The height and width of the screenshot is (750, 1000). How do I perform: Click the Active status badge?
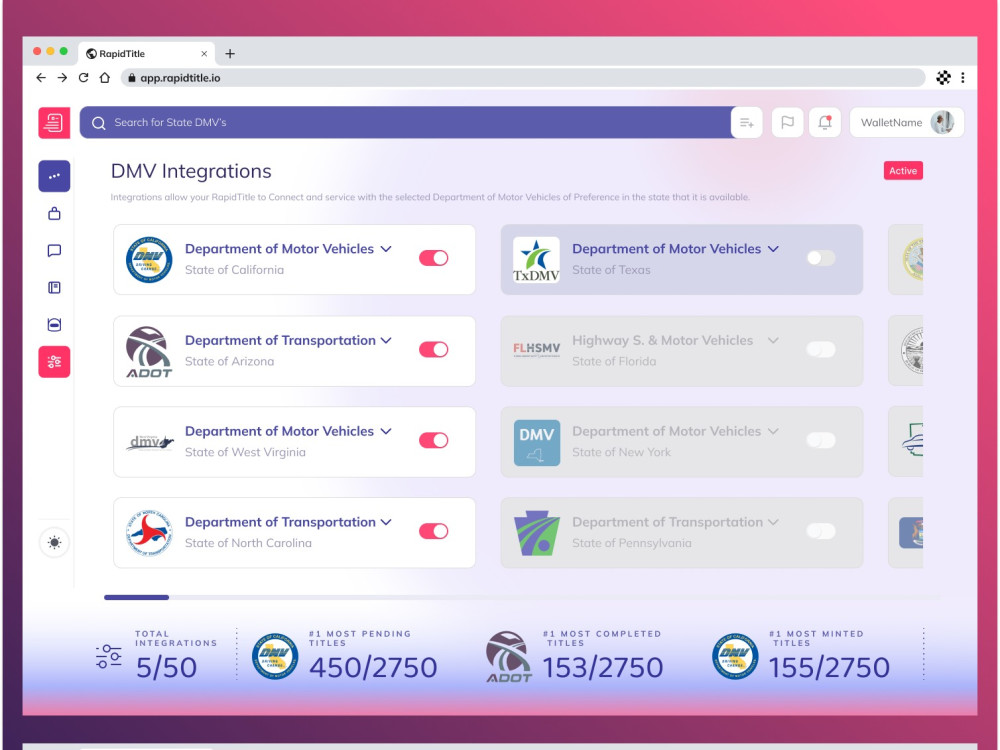[903, 171]
